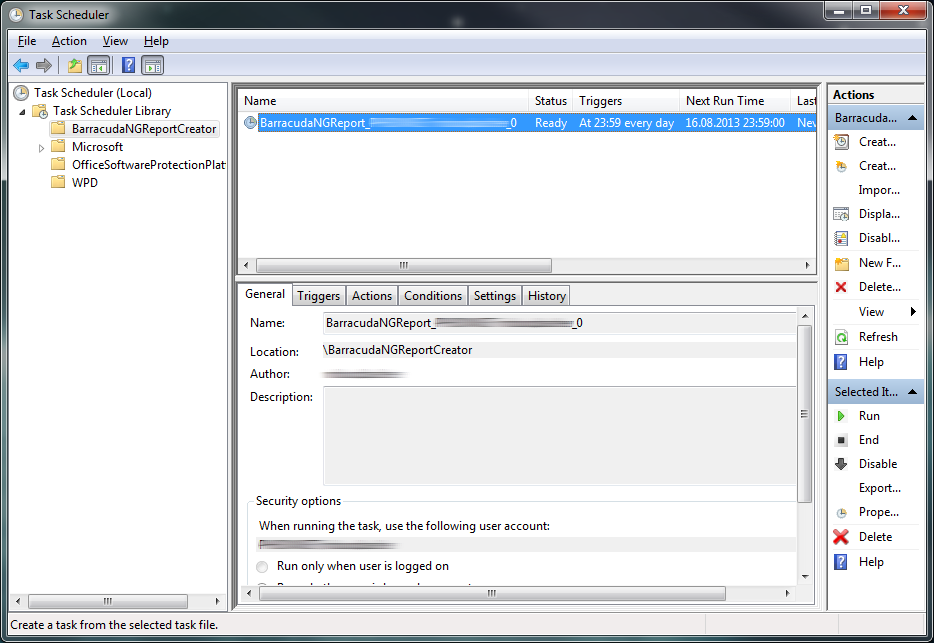Screen dimensions: 934x643
Task: Sort by Next Run Time column header
Action: pyautogui.click(x=735, y=101)
